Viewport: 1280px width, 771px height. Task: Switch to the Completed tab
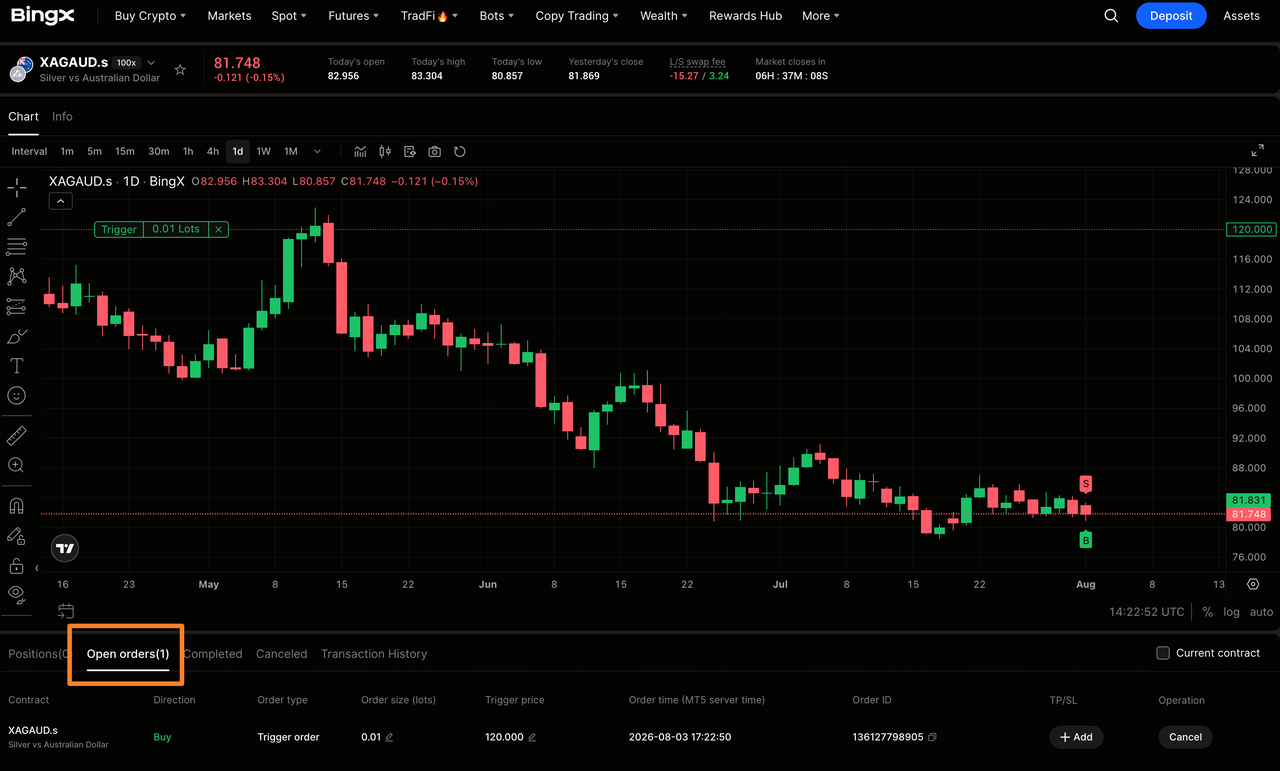click(x=213, y=654)
